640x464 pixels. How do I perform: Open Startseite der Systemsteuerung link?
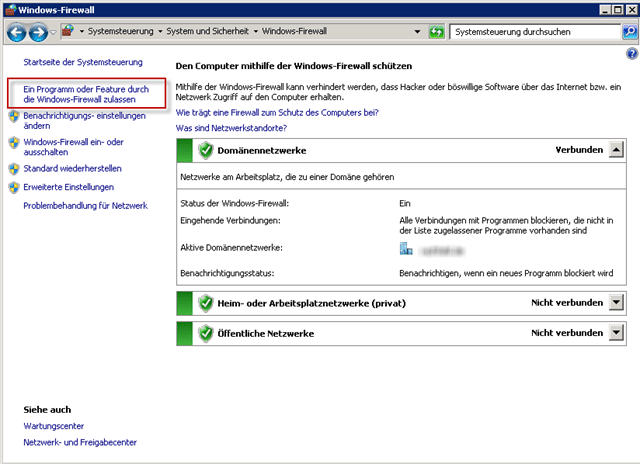[83, 62]
